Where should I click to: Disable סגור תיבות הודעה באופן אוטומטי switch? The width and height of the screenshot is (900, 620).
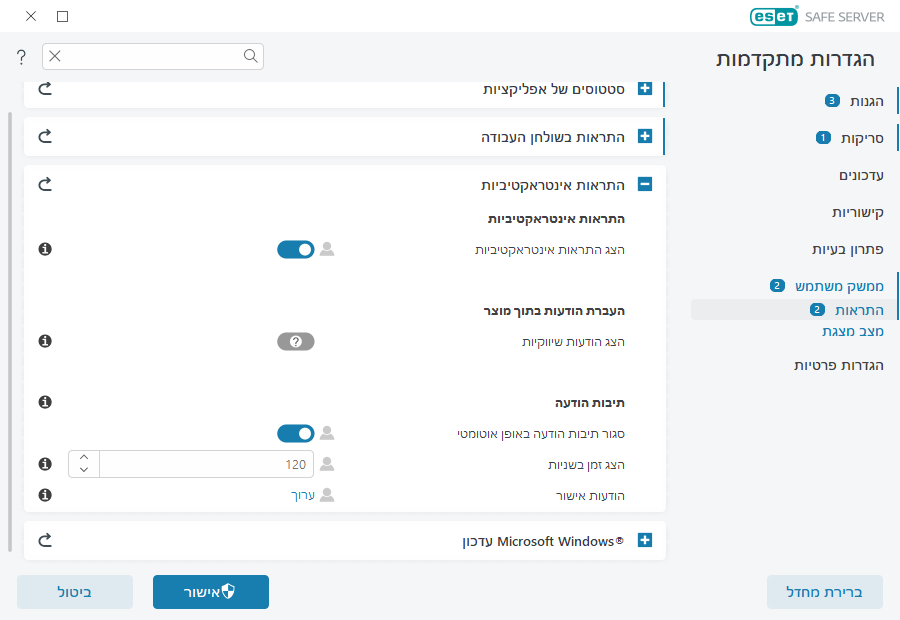[295, 433]
